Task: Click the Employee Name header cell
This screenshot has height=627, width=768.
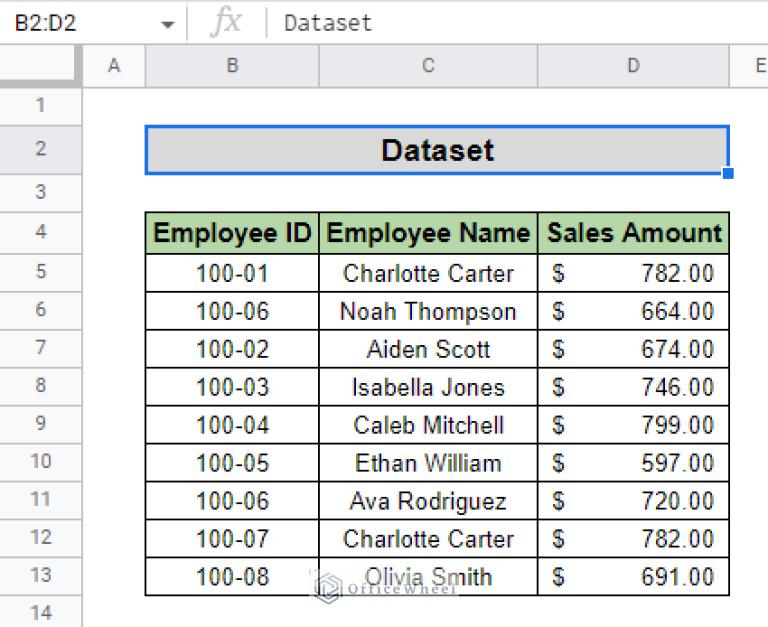Action: [428, 233]
